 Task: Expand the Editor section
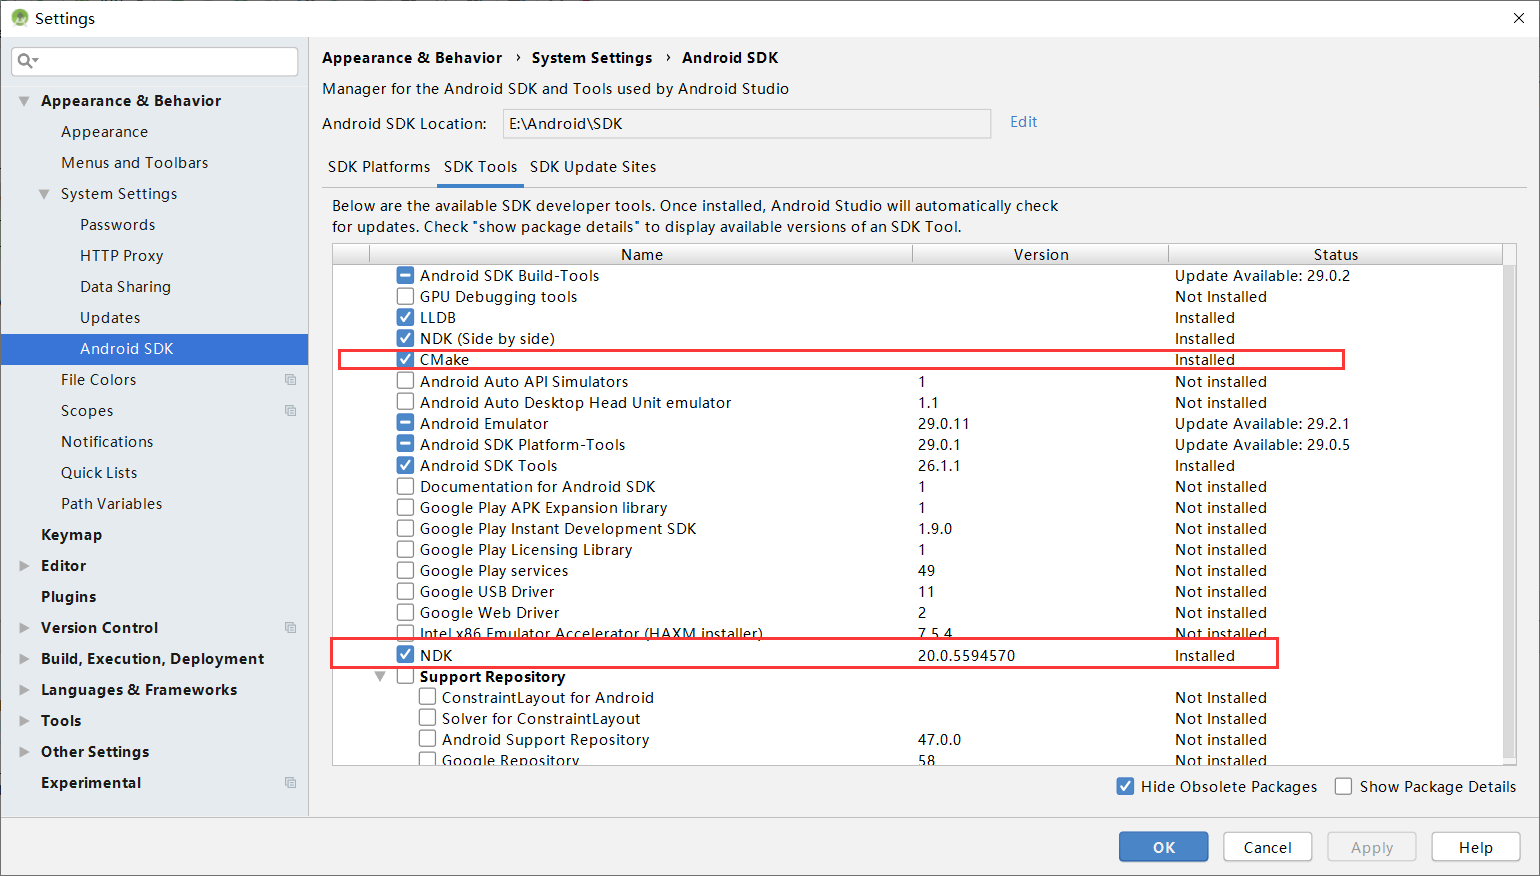[24, 566]
